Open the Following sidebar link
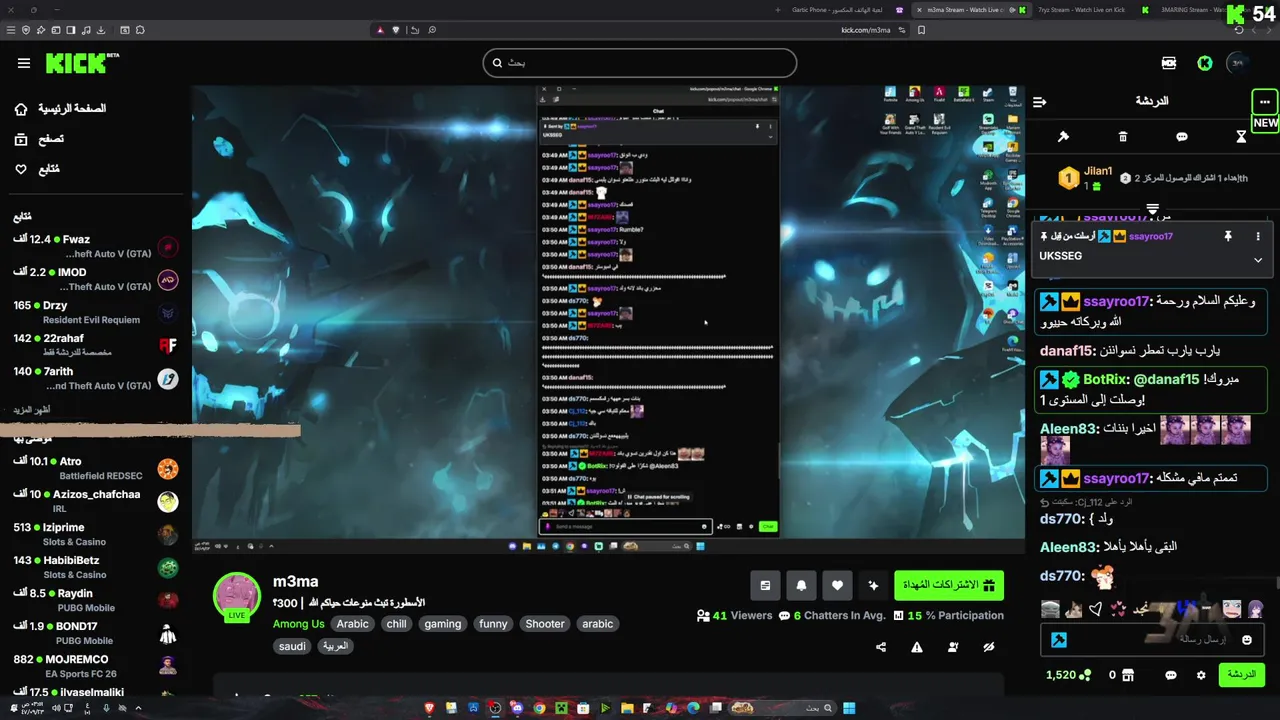This screenshot has height=720, width=1280. click(37, 169)
